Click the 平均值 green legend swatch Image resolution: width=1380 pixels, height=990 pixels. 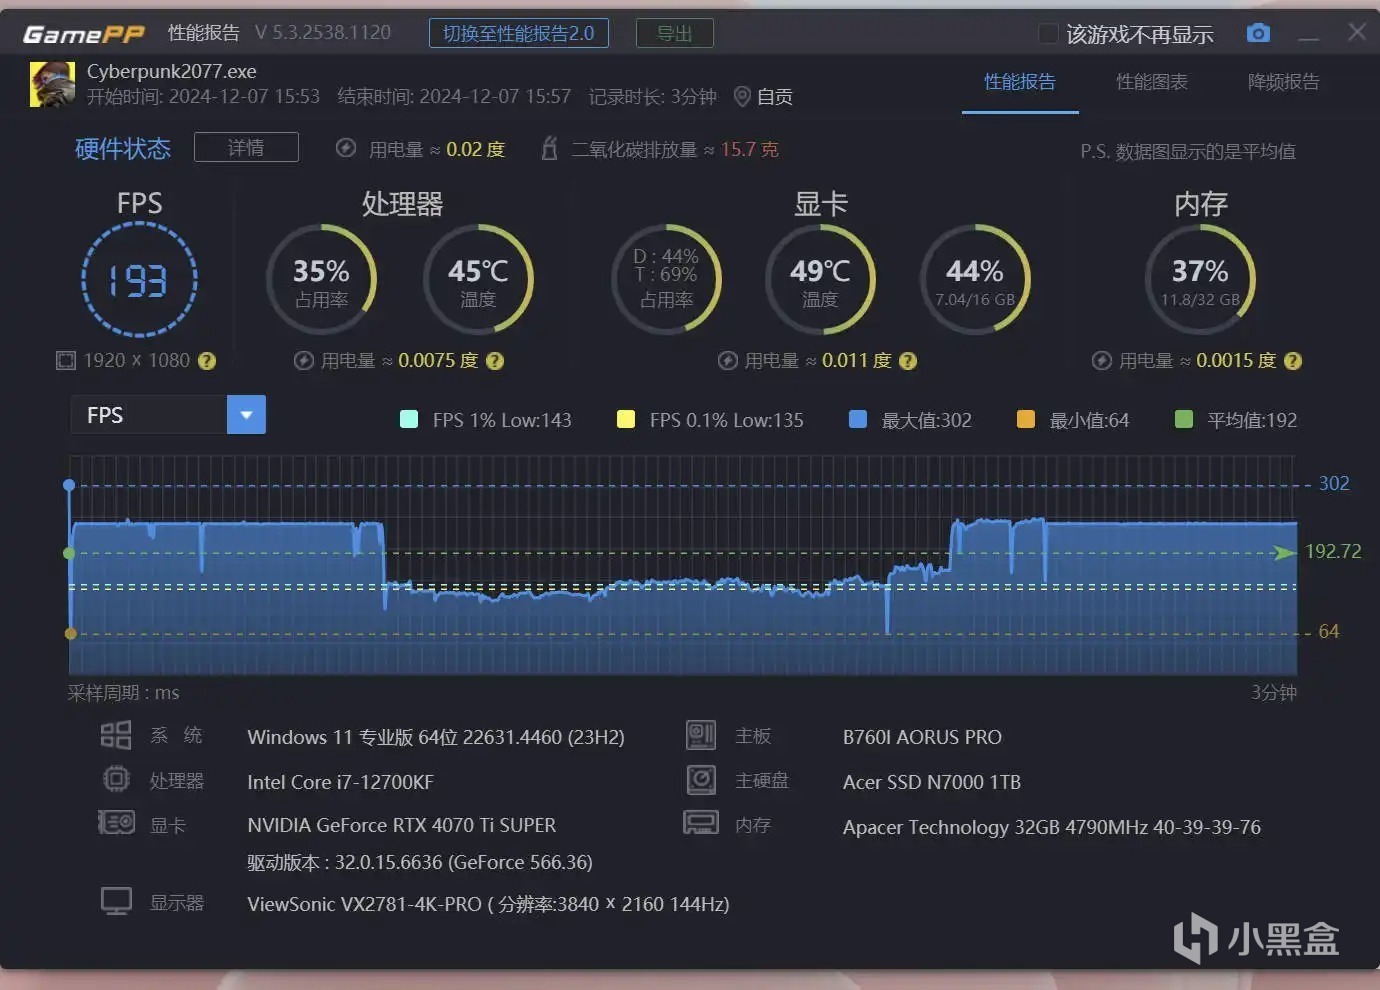tap(1184, 419)
